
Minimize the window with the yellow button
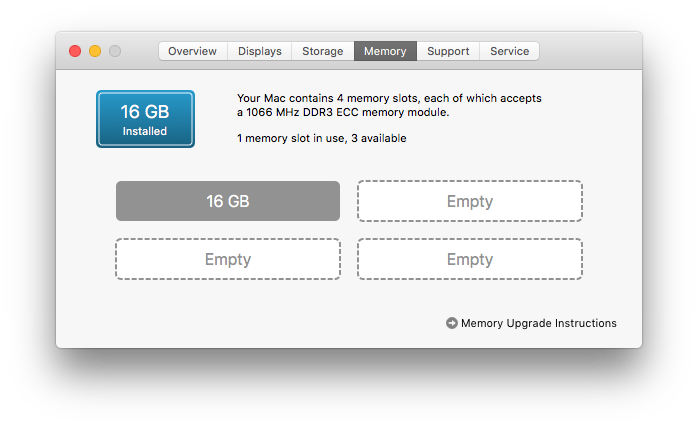95,51
